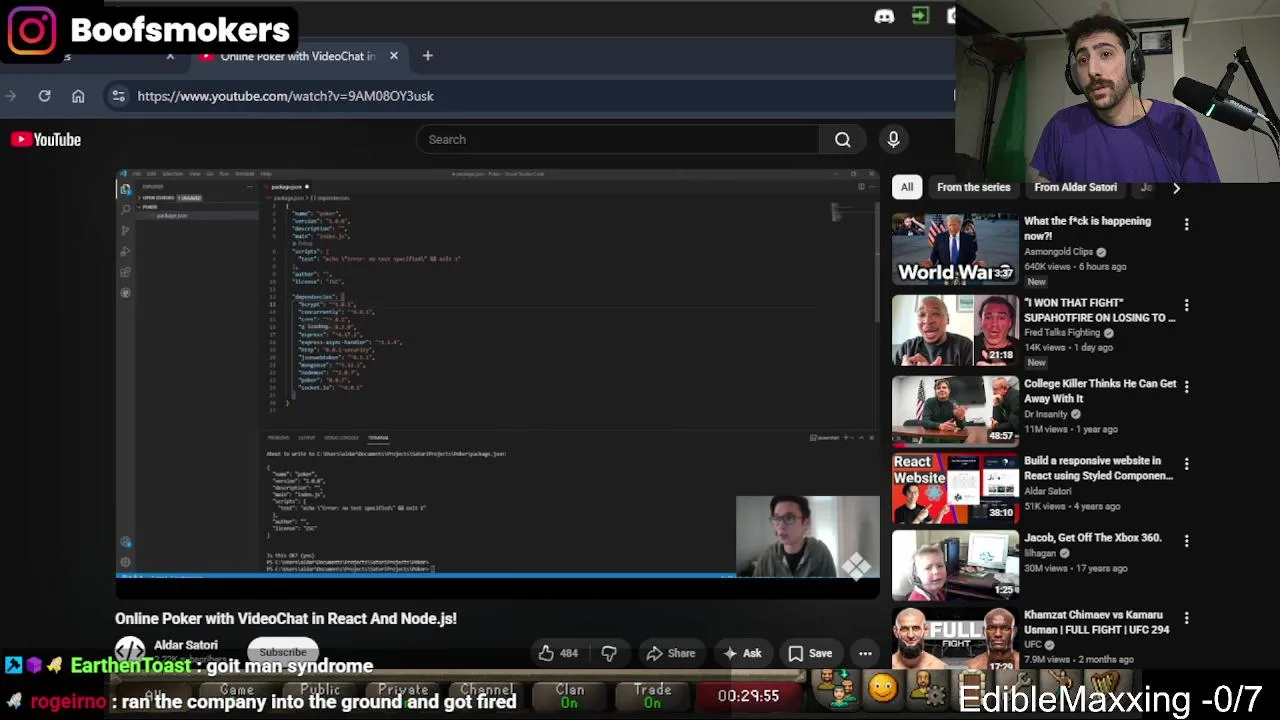The image size is (1280, 720).
Task: Open Build a responsive website in React title
Action: pos(1098,468)
